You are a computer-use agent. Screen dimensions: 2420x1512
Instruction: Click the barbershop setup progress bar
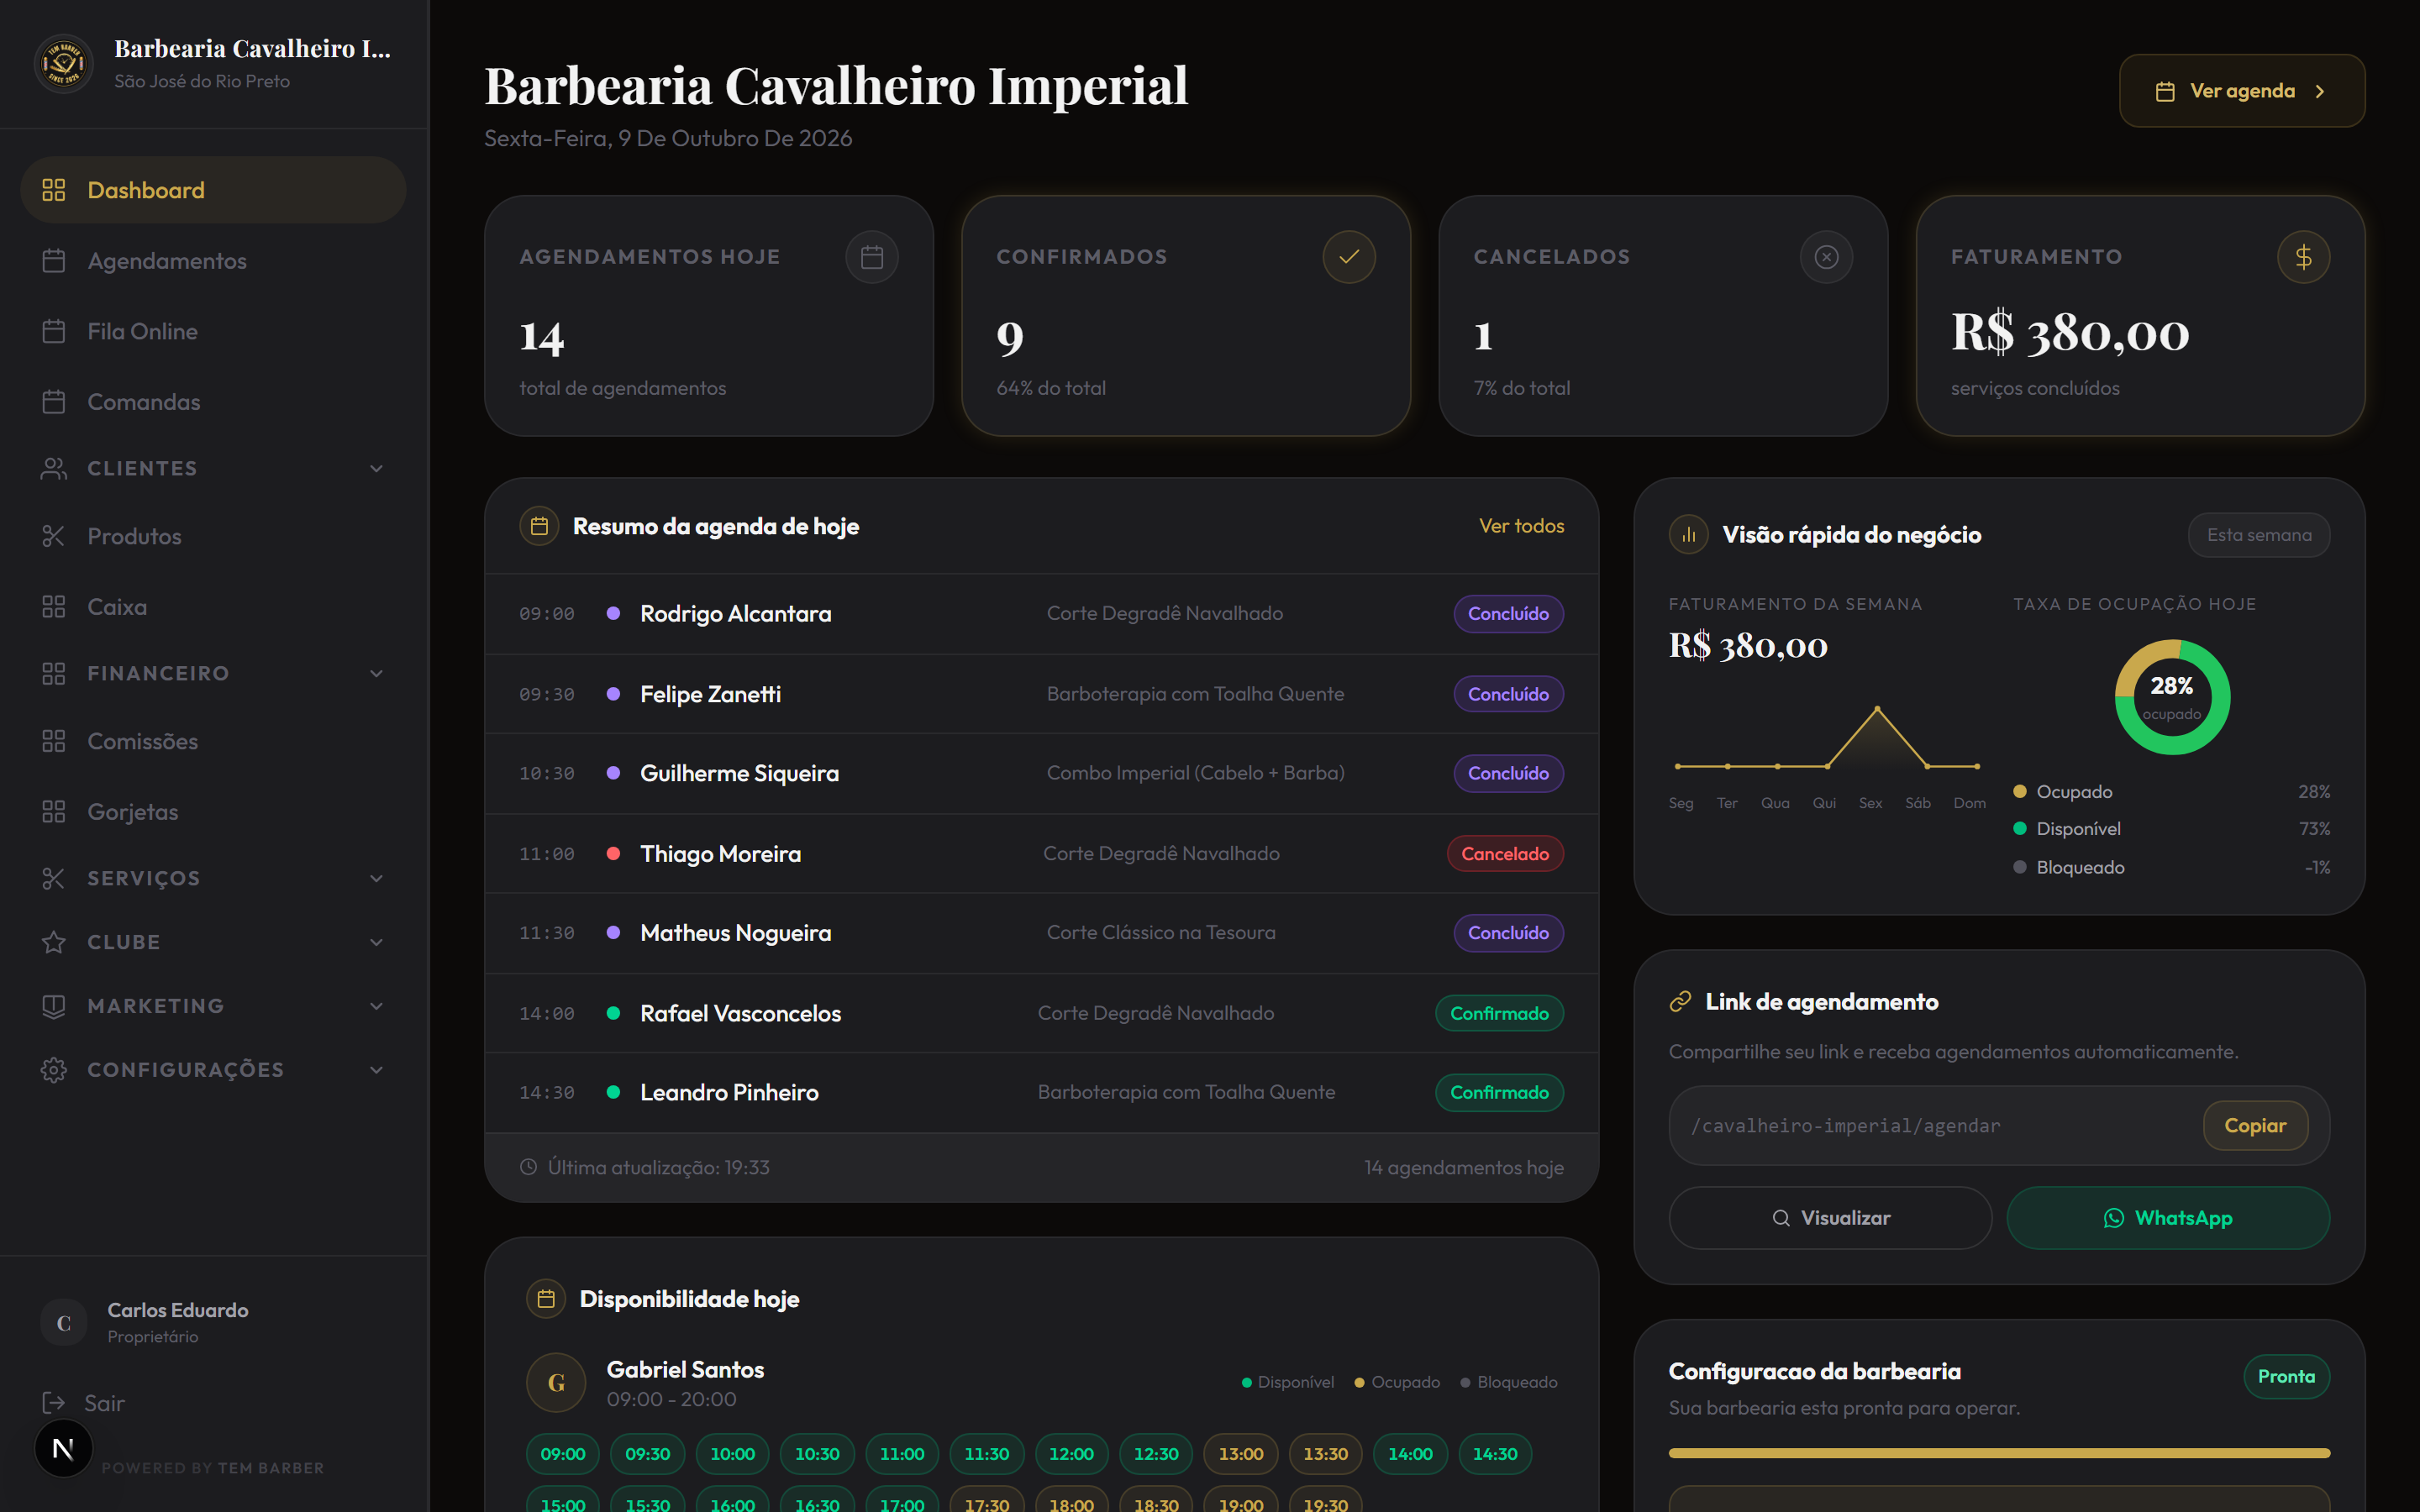[x=1998, y=1453]
